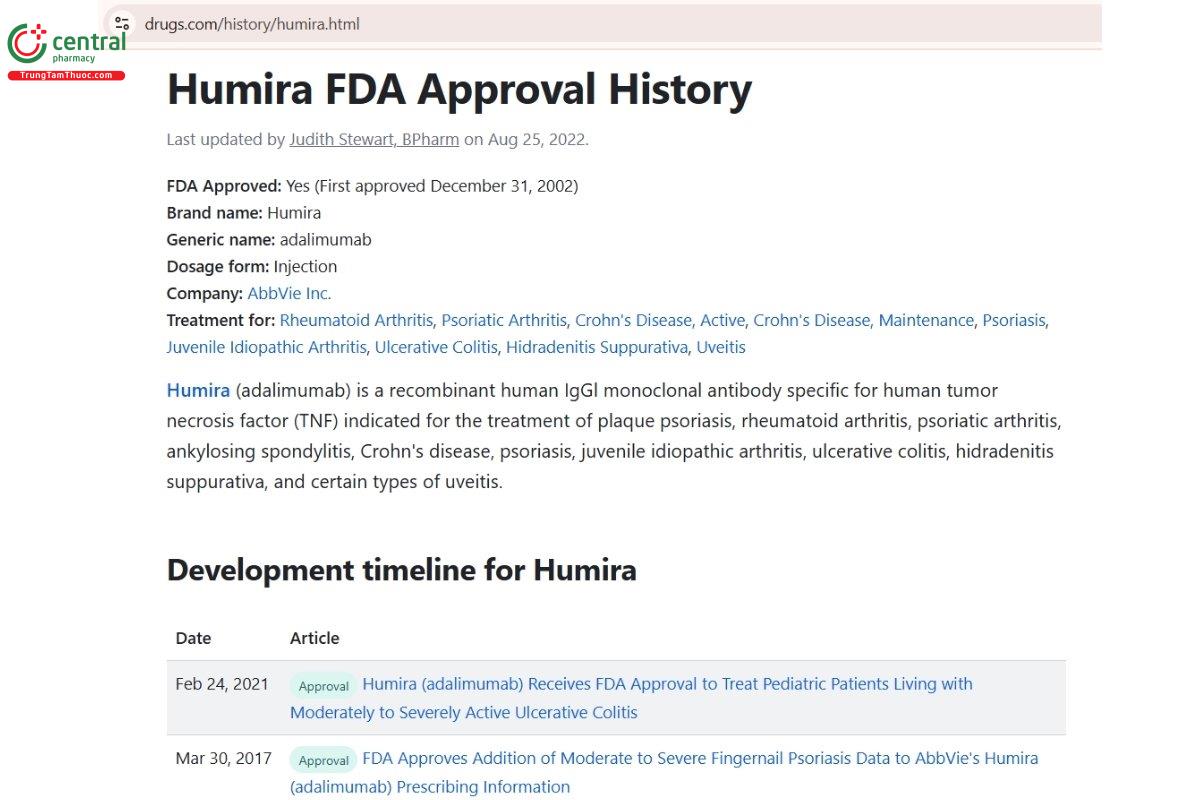Click the drugs.com/history/humira.html address bar
Image resolution: width=1200 pixels, height=800 pixels.
point(252,23)
